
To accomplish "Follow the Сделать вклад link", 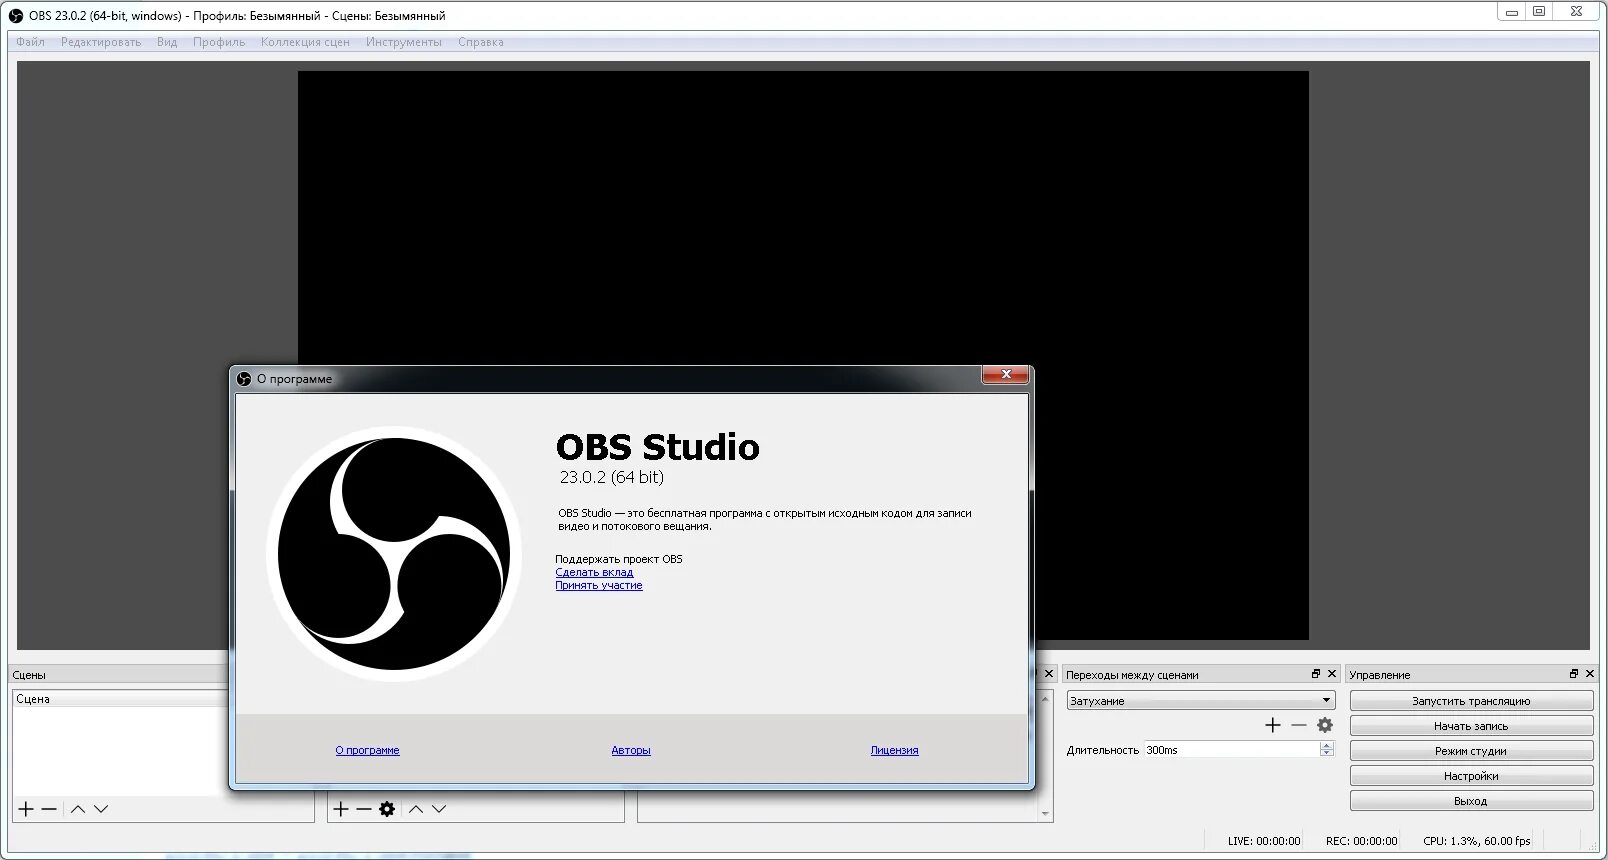I will click(594, 572).
